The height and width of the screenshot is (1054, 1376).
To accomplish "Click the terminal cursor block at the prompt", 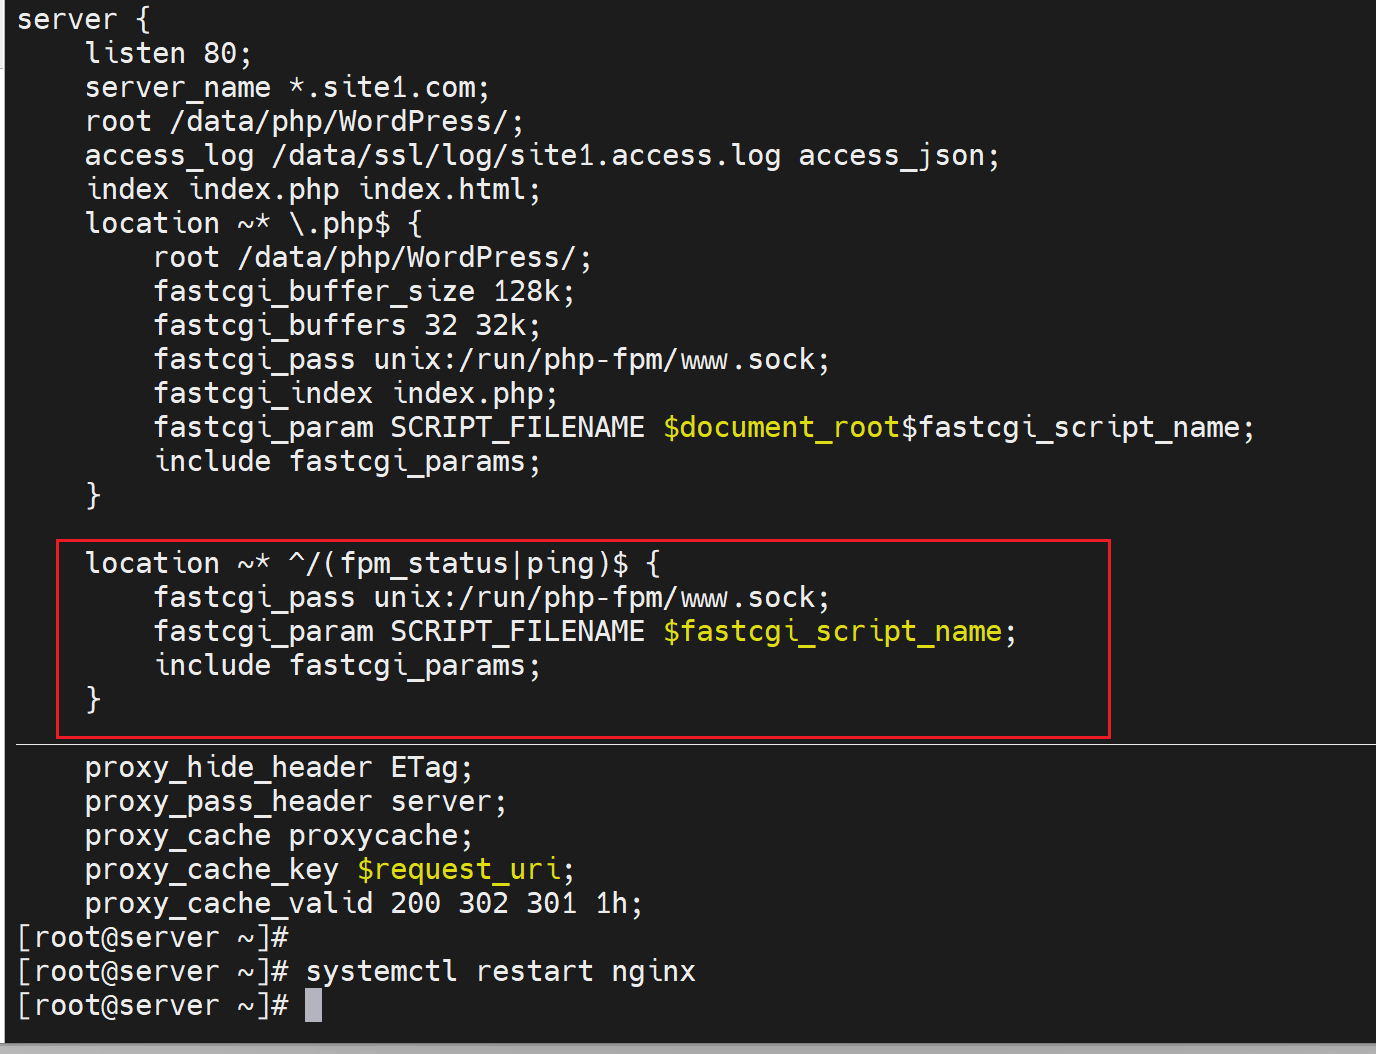I will click(x=313, y=1005).
